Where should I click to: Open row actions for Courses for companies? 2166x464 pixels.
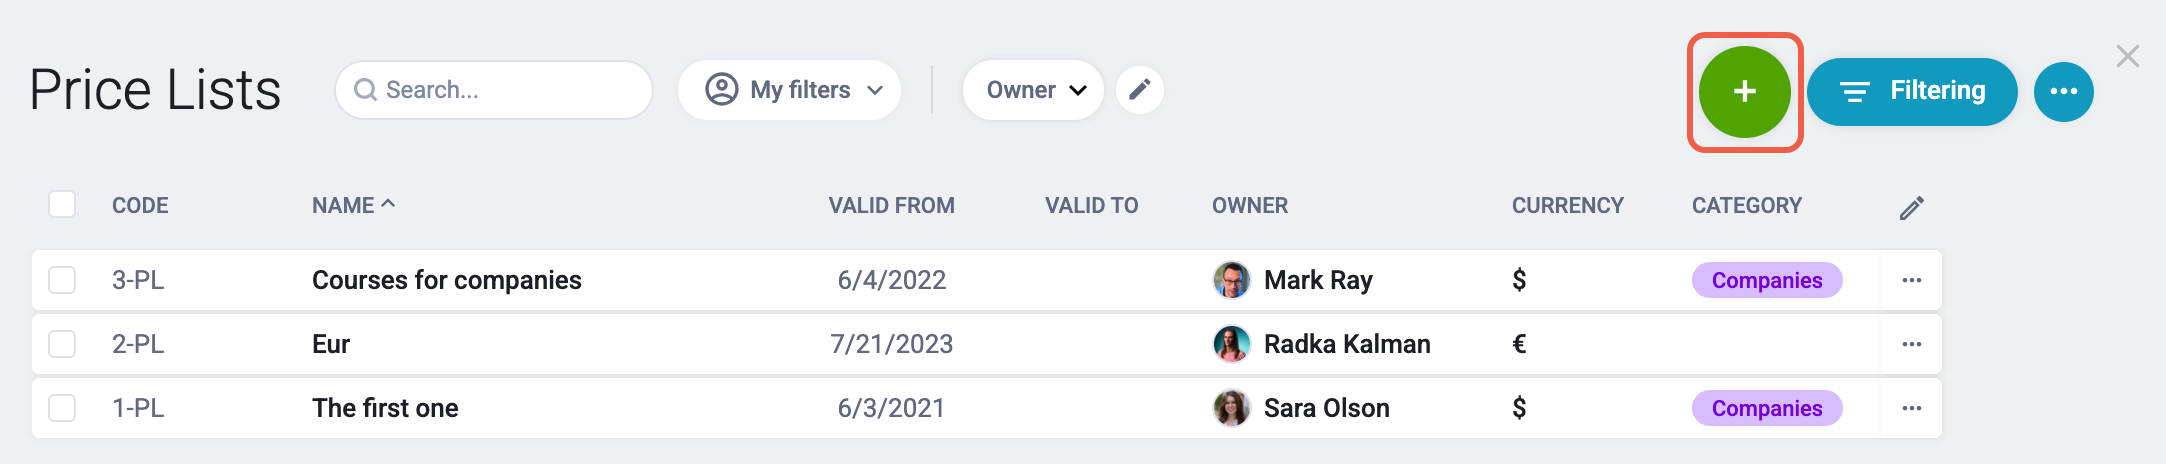(x=1912, y=280)
